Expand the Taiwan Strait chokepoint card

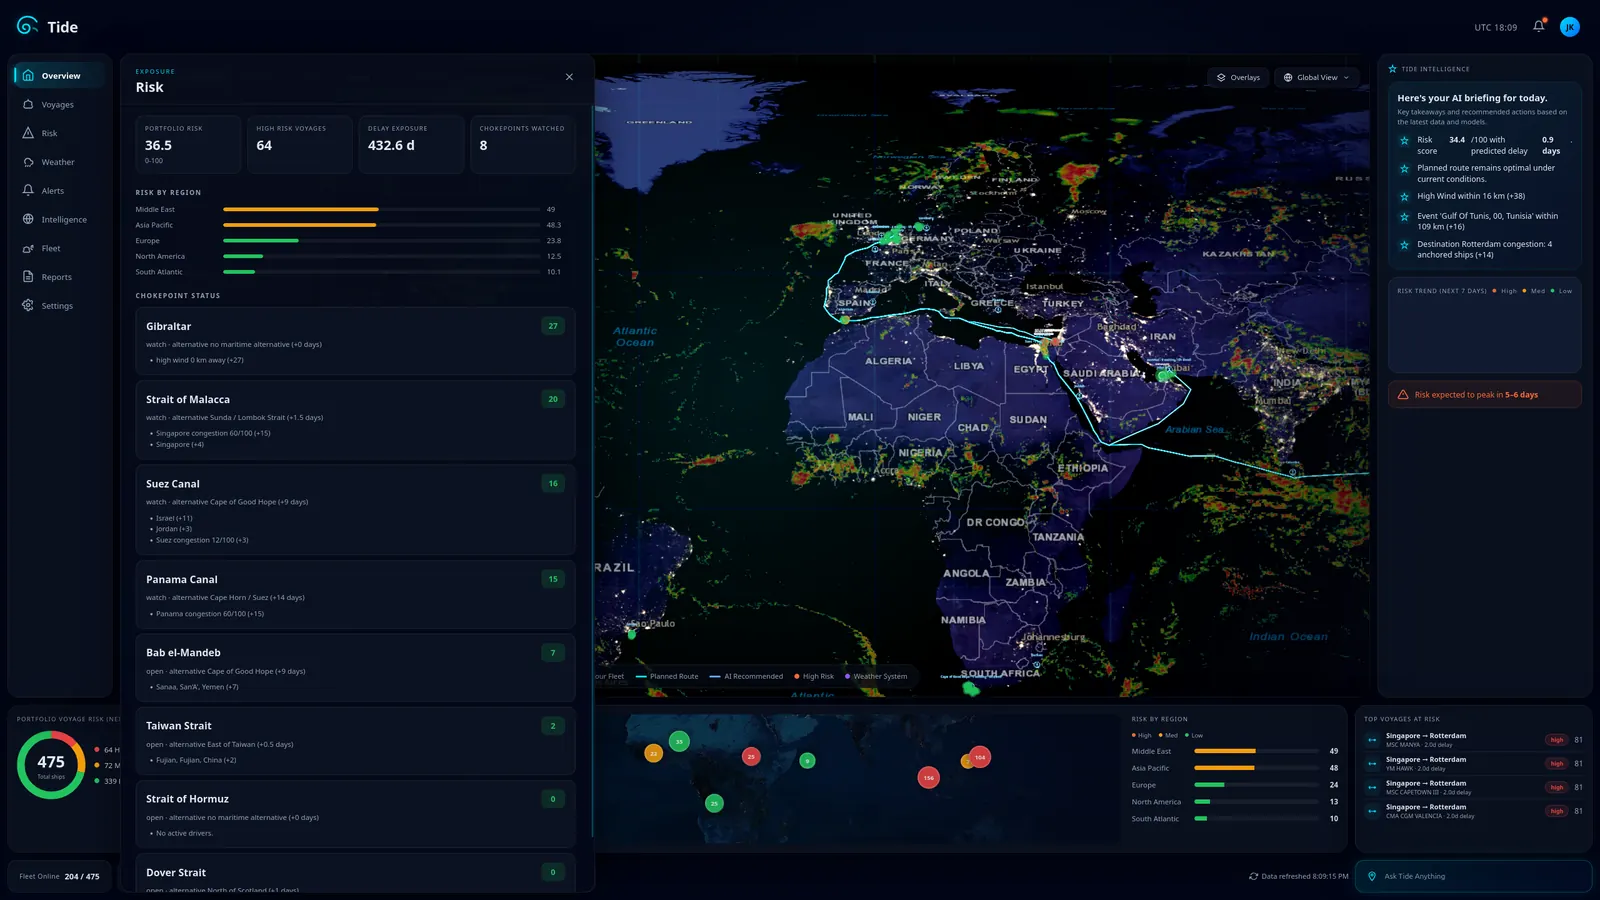pos(355,741)
